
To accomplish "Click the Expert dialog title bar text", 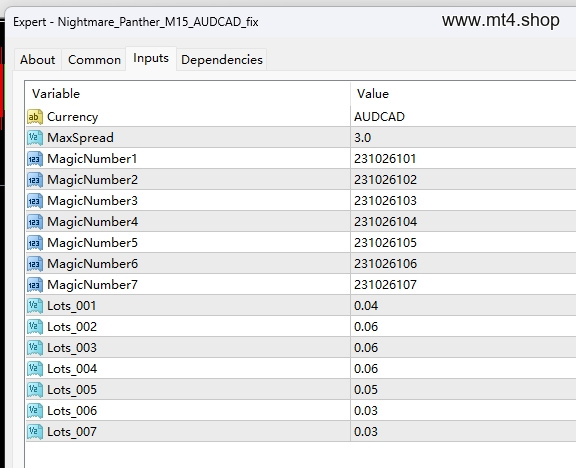I will (x=136, y=22).
